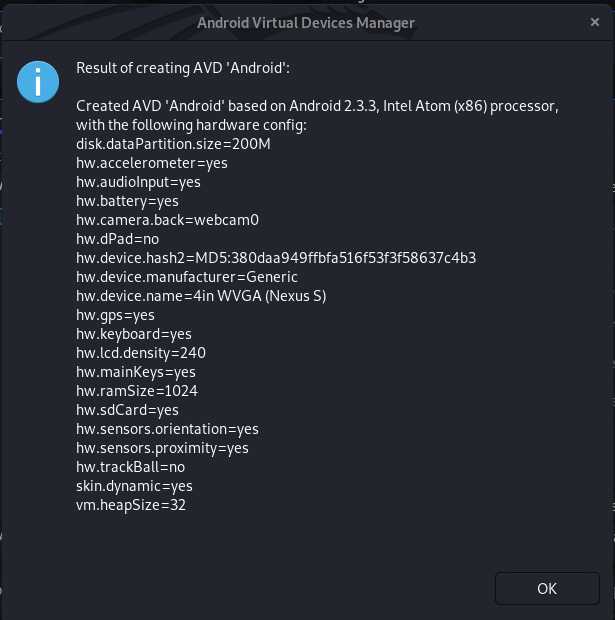Image resolution: width=615 pixels, height=620 pixels.
Task: Click the line 'Created AVD 'Android' based on Android 2.3.3'
Action: click(317, 106)
